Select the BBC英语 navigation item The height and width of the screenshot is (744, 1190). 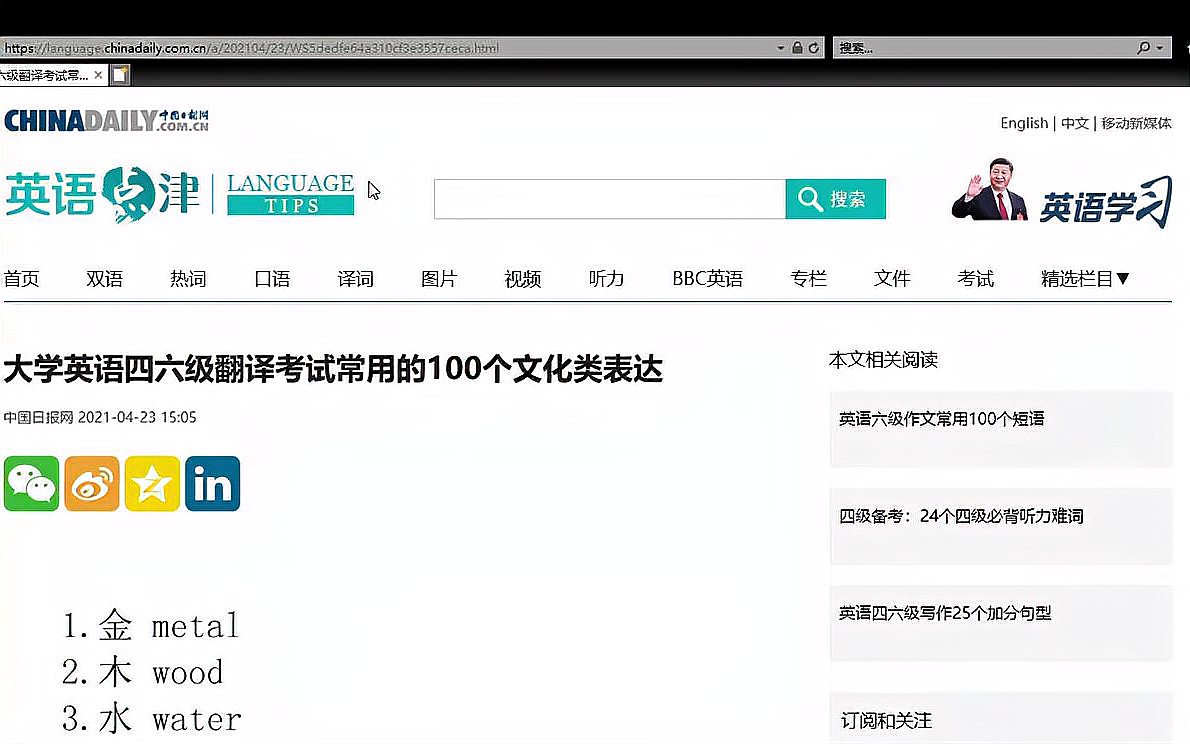(707, 279)
